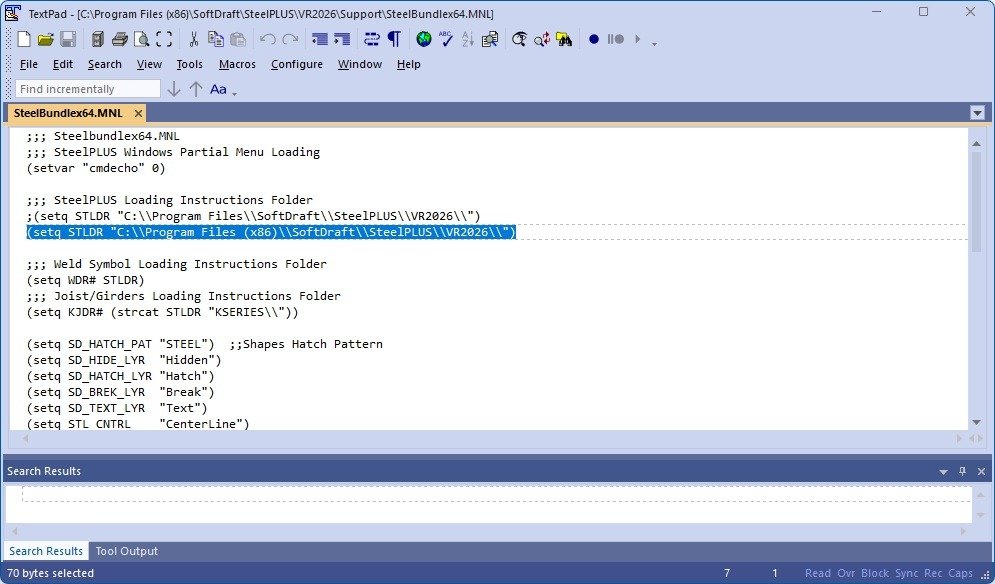Toggle Ovr overwrite mode in status bar

point(846,573)
